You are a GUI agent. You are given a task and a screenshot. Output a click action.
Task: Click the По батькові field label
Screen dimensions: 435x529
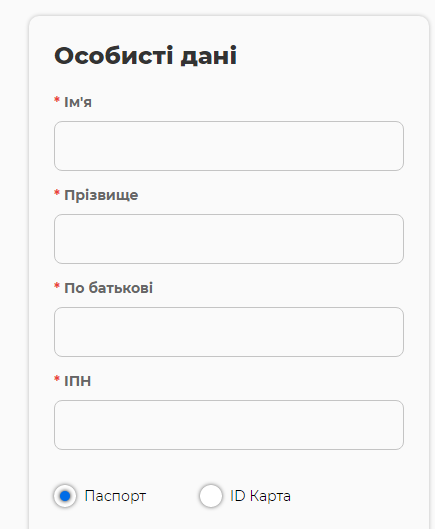pos(108,288)
